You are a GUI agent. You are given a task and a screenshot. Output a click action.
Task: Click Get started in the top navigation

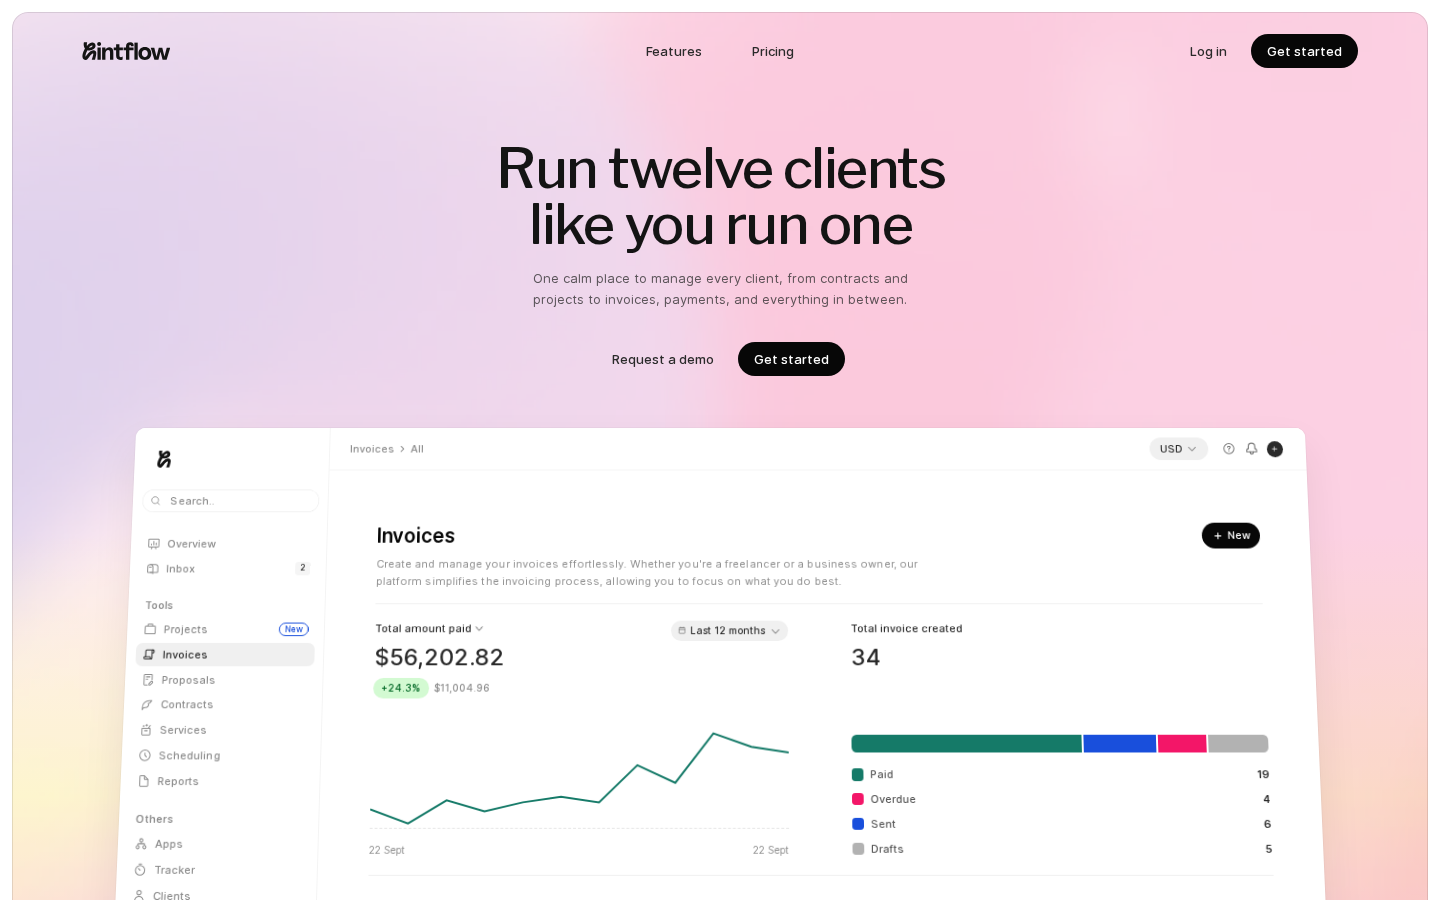tap(1304, 51)
